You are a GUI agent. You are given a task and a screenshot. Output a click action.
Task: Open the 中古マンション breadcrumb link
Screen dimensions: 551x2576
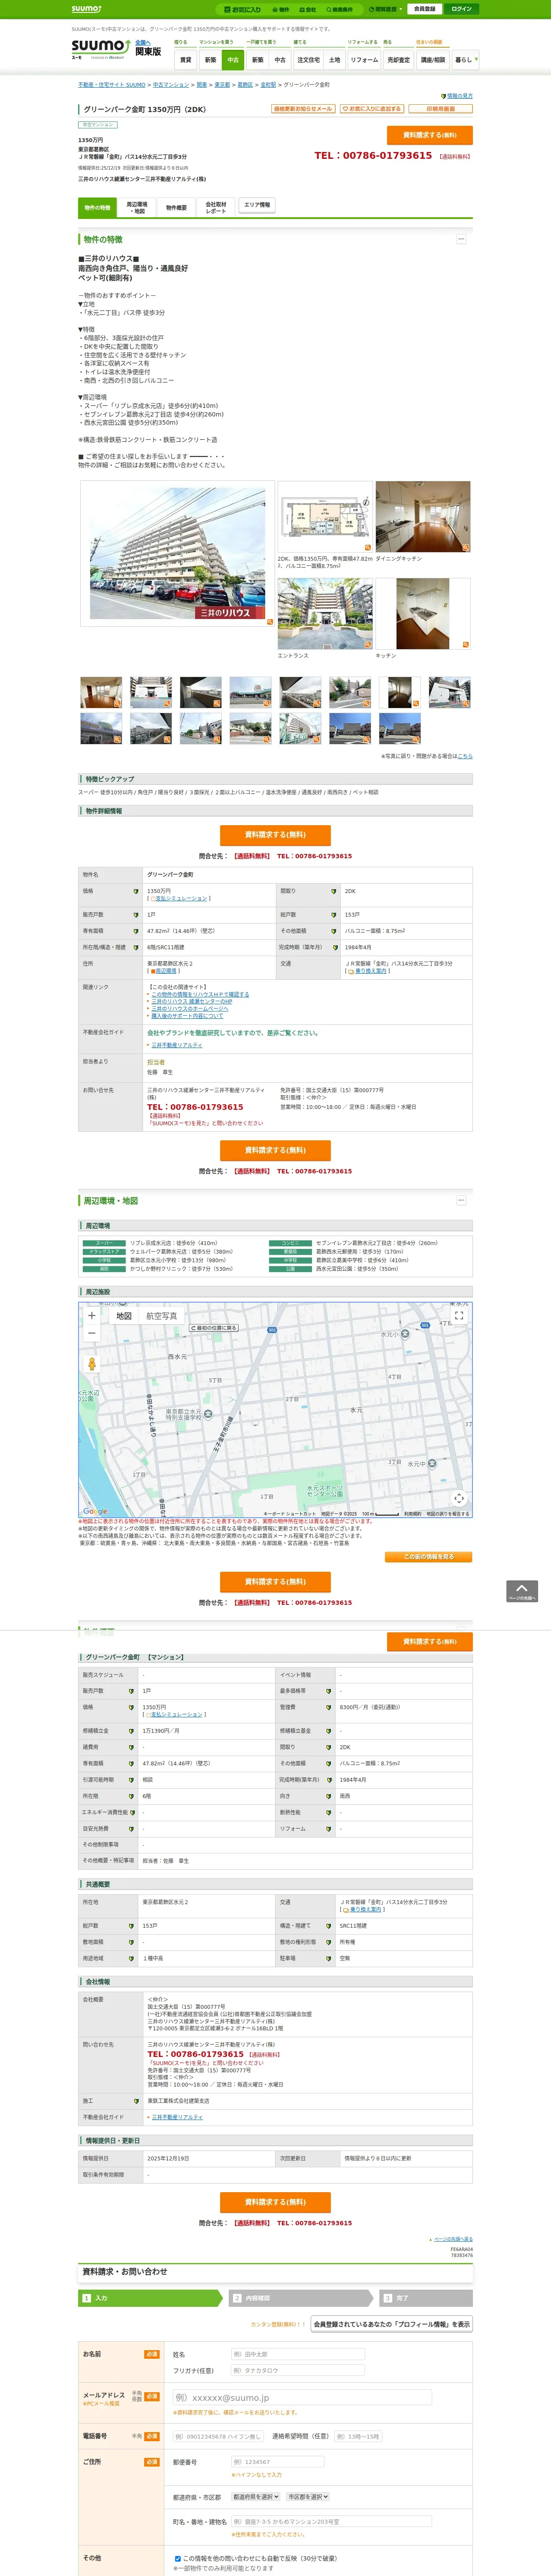coord(171,85)
